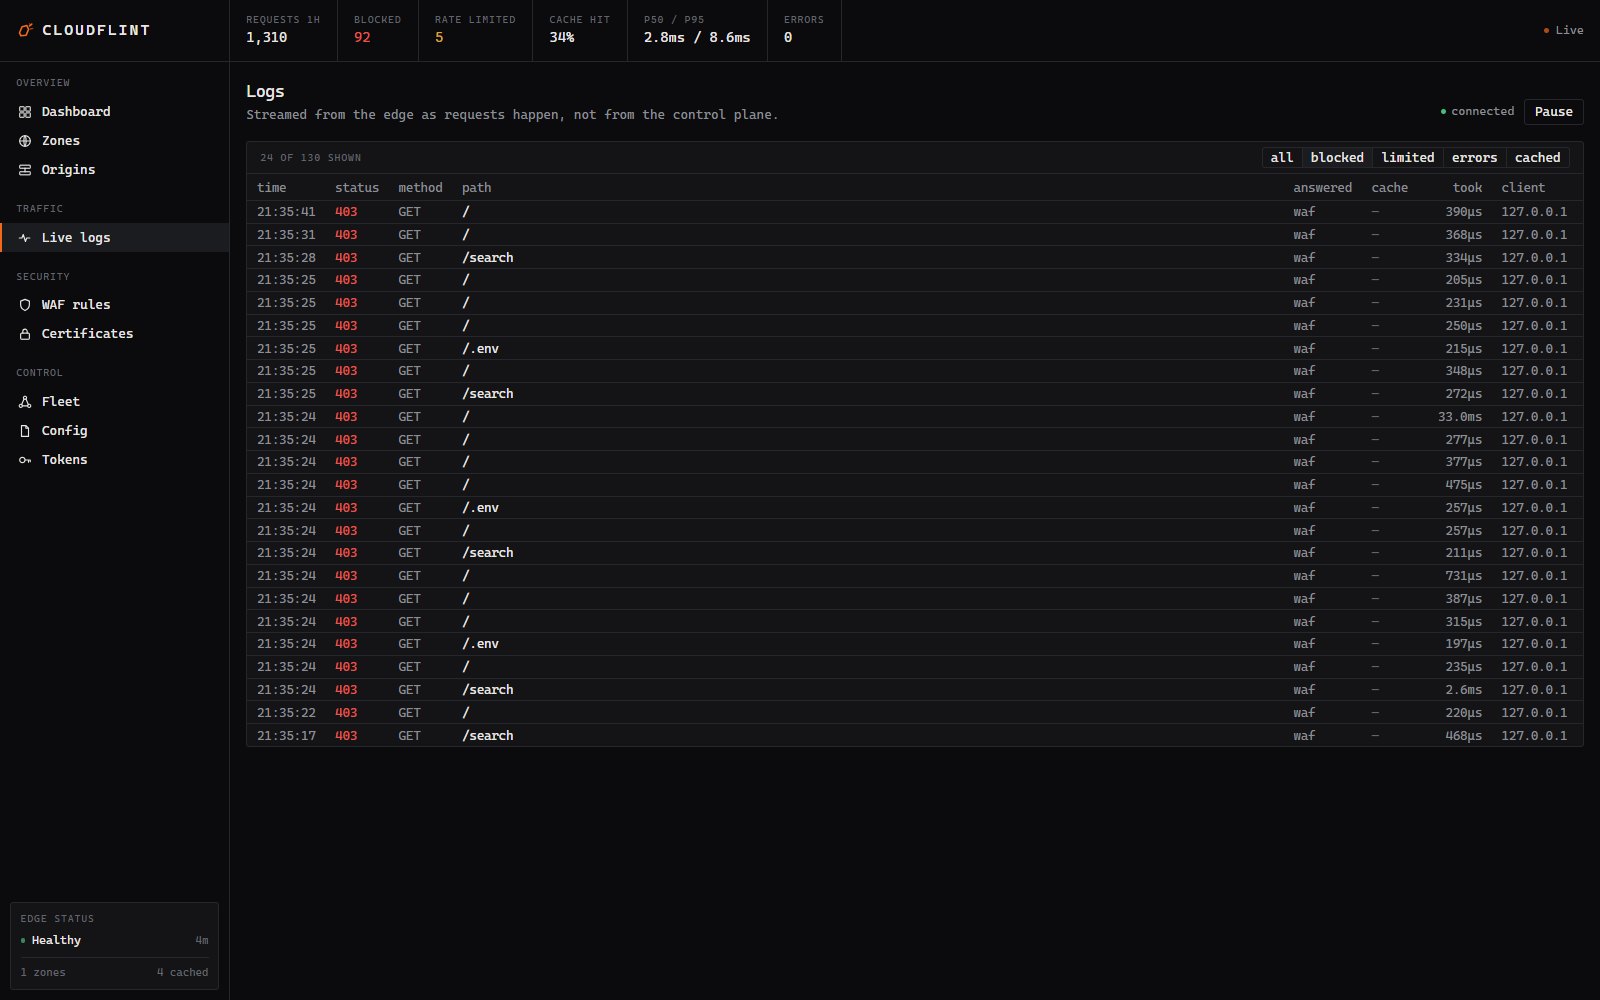Click the Blocked 92 stat
The height and width of the screenshot is (1000, 1600).
click(378, 30)
